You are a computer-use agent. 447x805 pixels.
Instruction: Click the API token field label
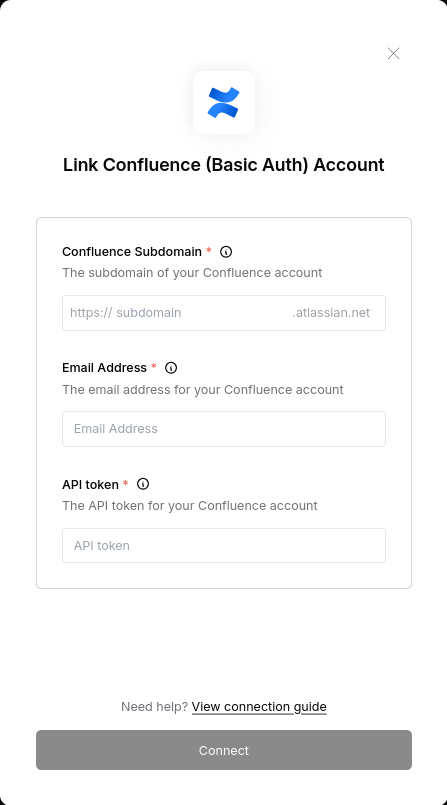(x=90, y=484)
